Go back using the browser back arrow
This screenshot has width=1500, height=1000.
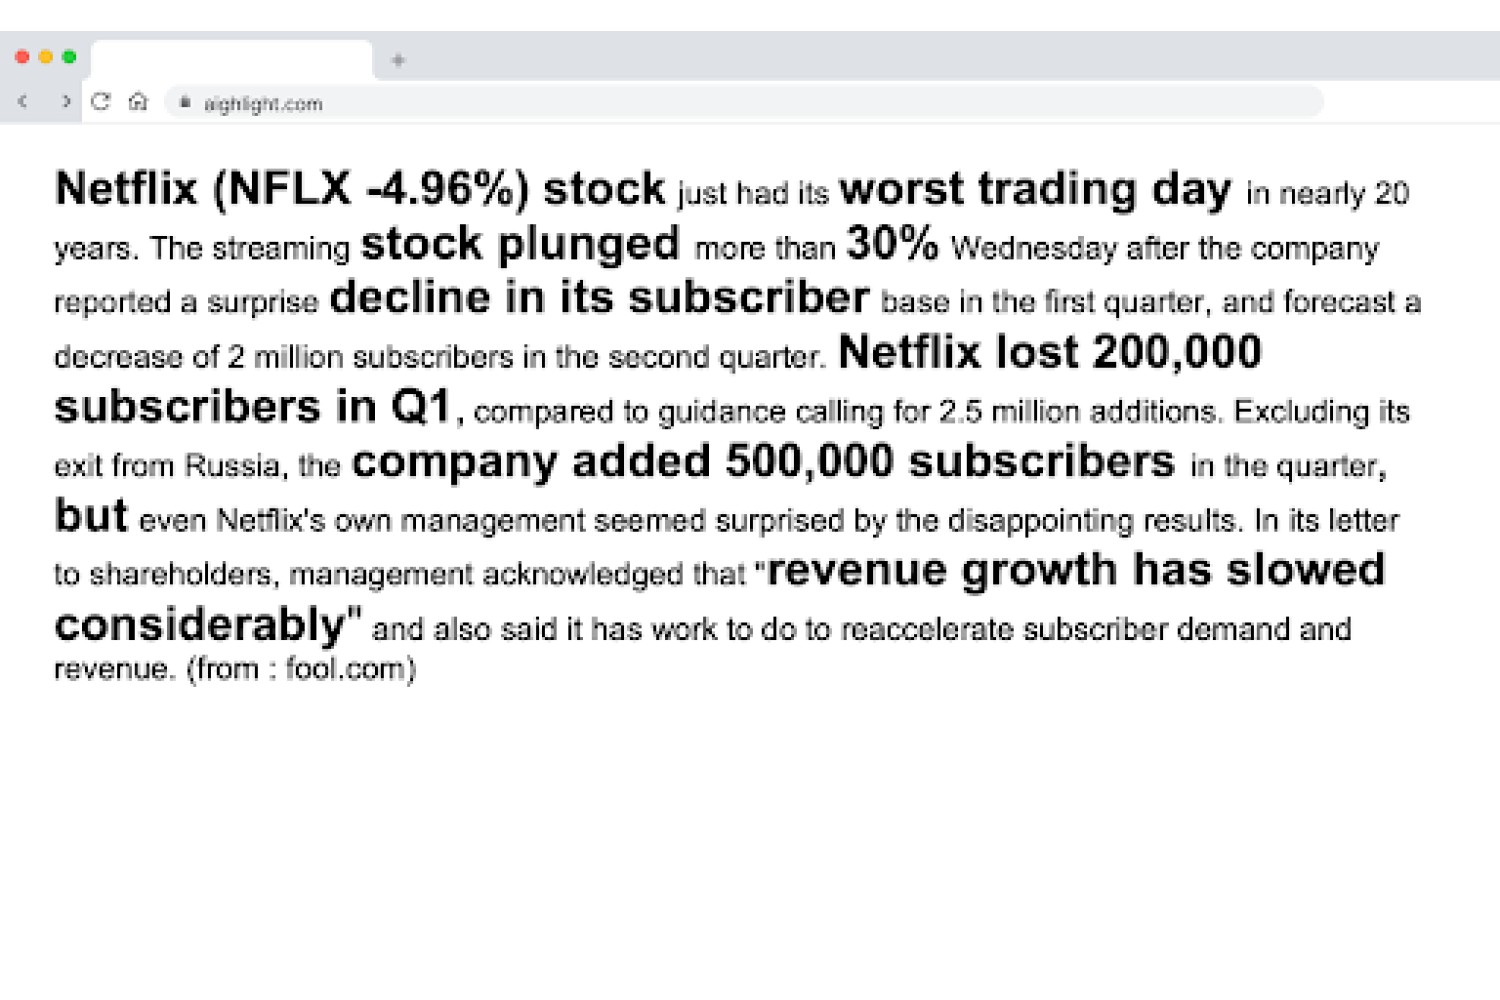point(23,102)
